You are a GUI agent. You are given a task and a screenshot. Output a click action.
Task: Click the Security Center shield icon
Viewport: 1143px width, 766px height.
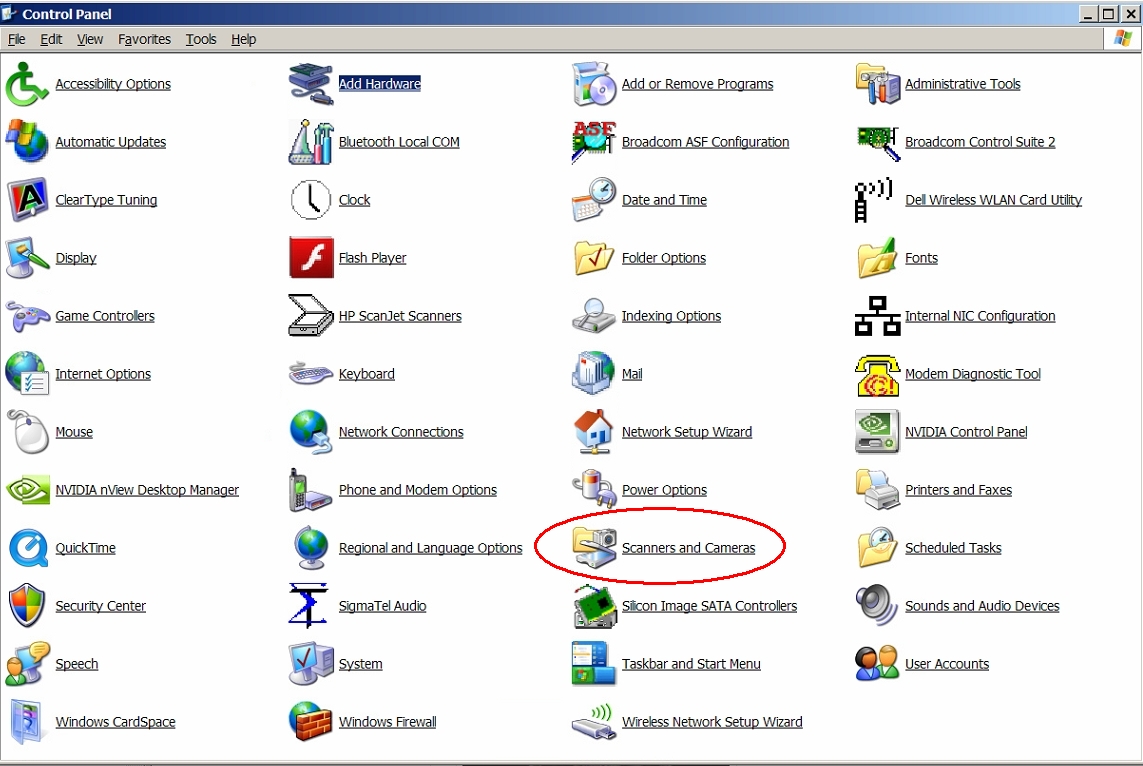pyautogui.click(x=27, y=606)
